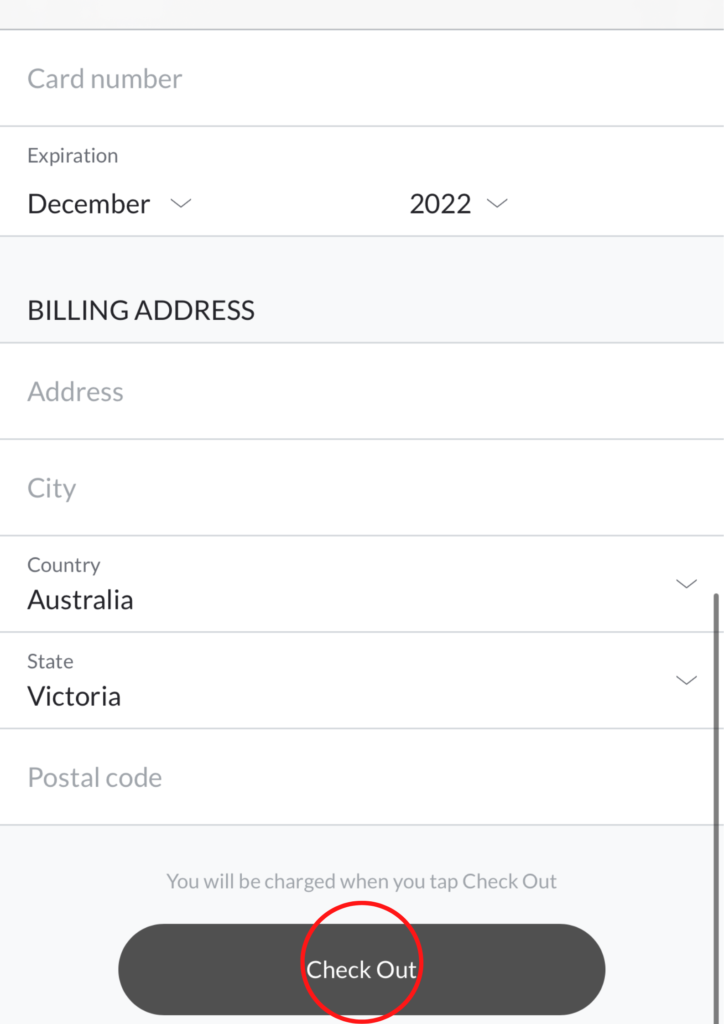This screenshot has width=724, height=1024.
Task: Click the chevron next to December
Action: pos(180,203)
